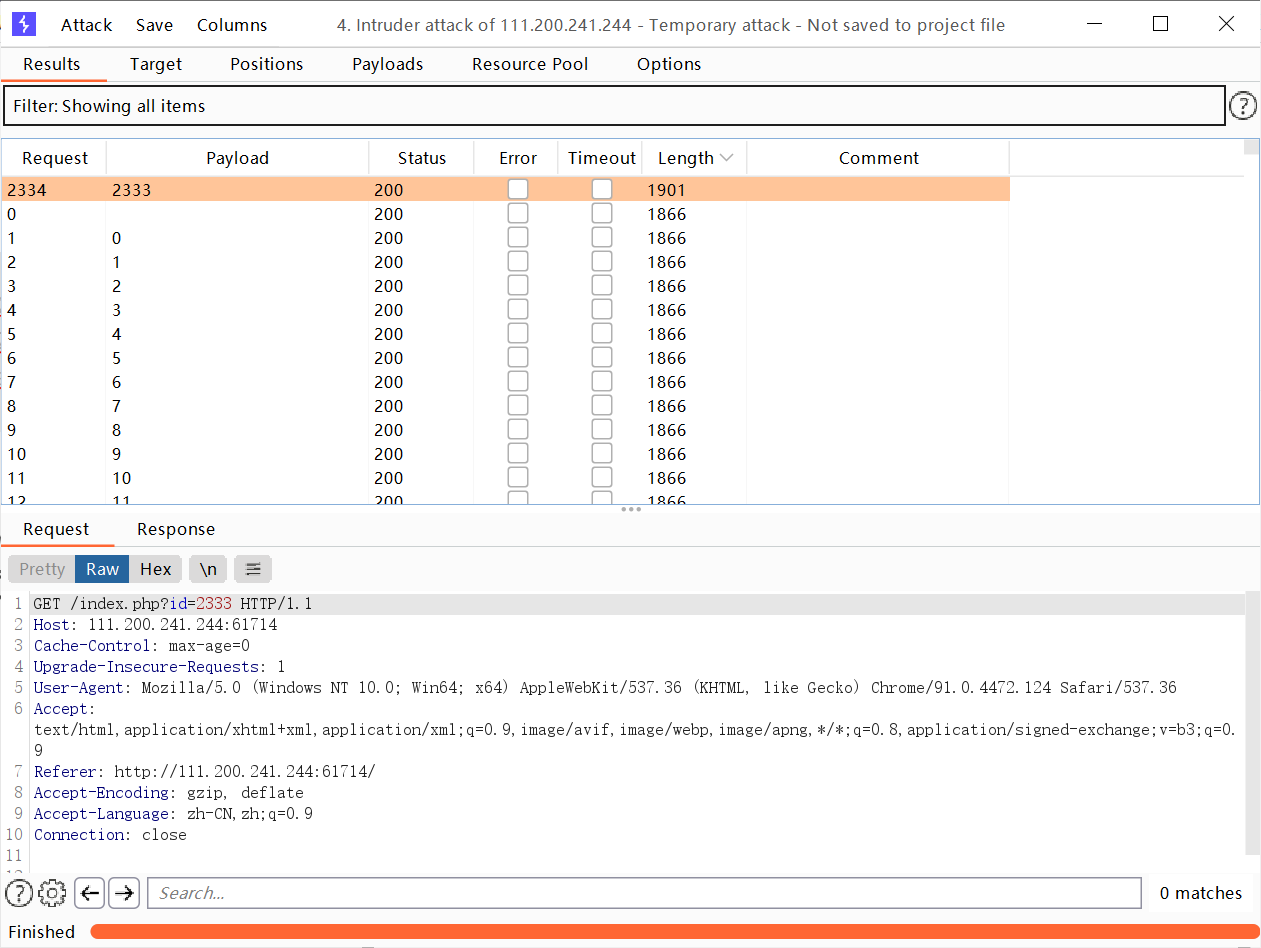Minimize the Intruder attack window
Image resolution: width=1261 pixels, height=948 pixels.
1095,24
